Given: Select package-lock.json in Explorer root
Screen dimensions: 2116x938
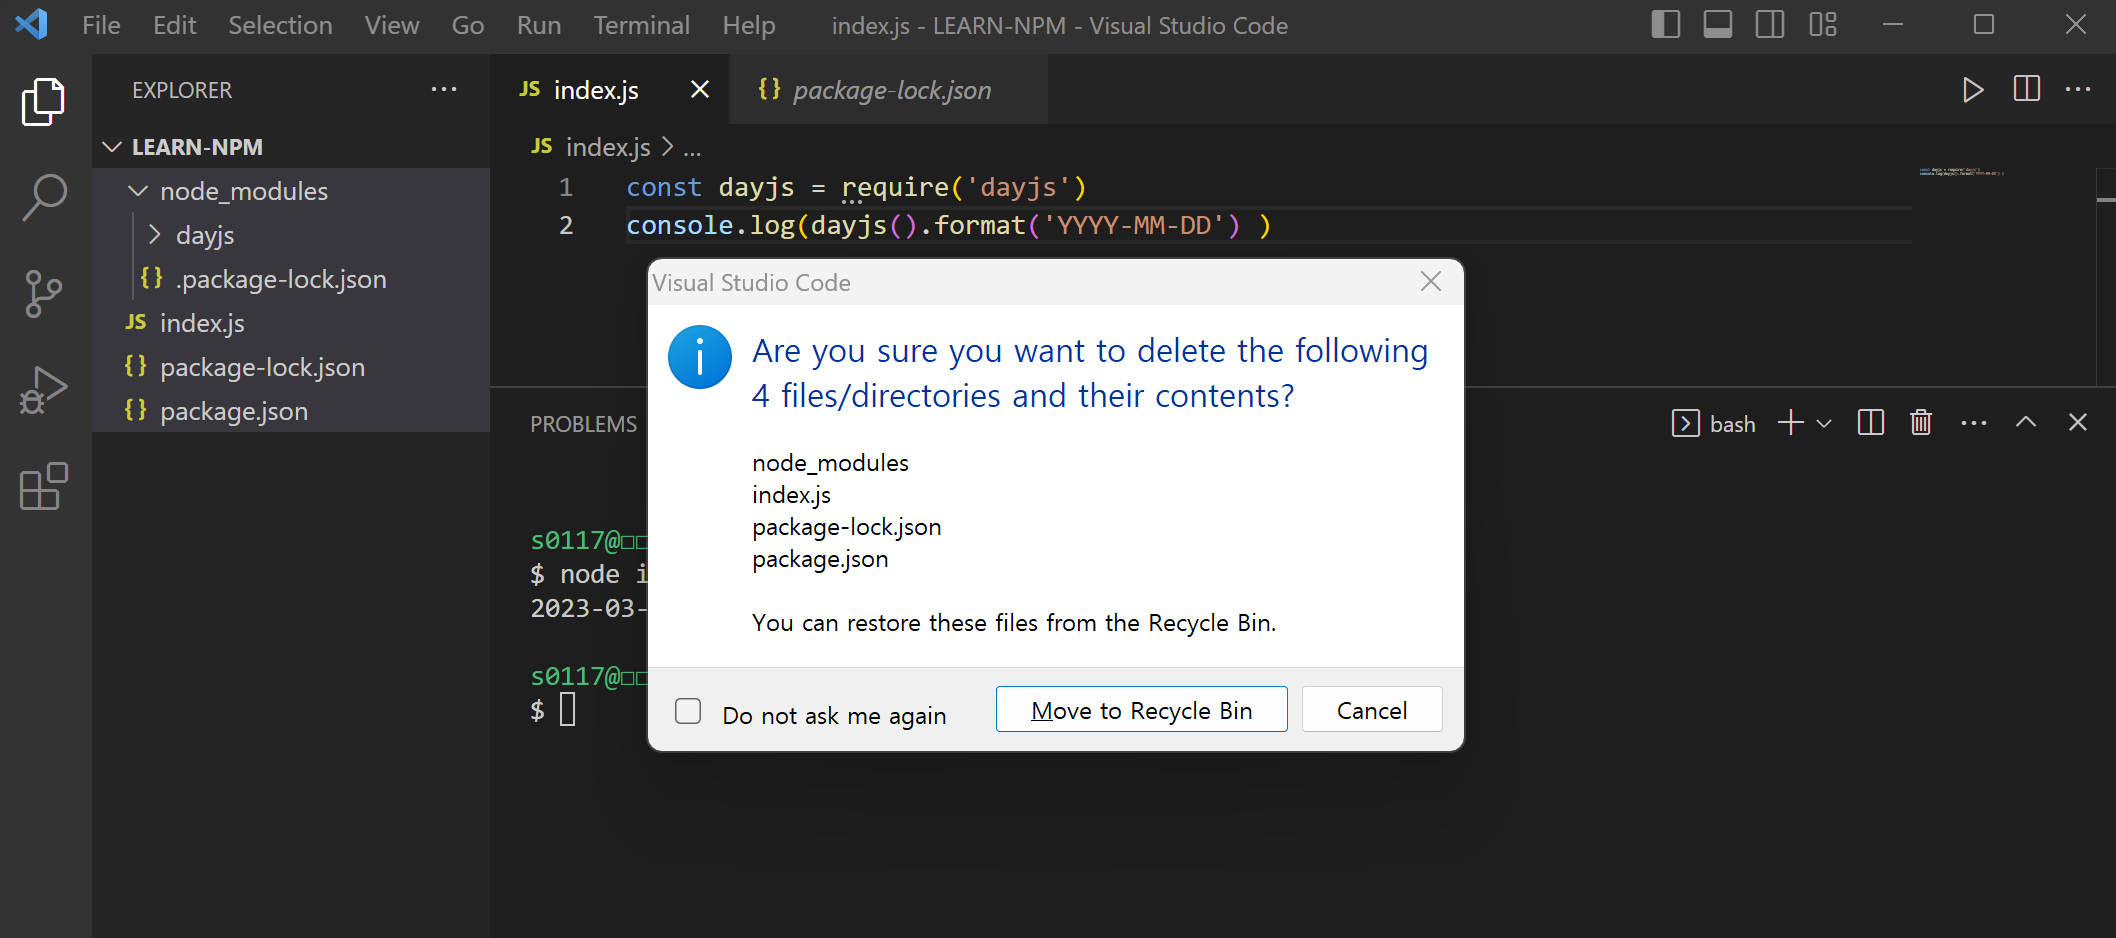Looking at the screenshot, I should point(291,367).
